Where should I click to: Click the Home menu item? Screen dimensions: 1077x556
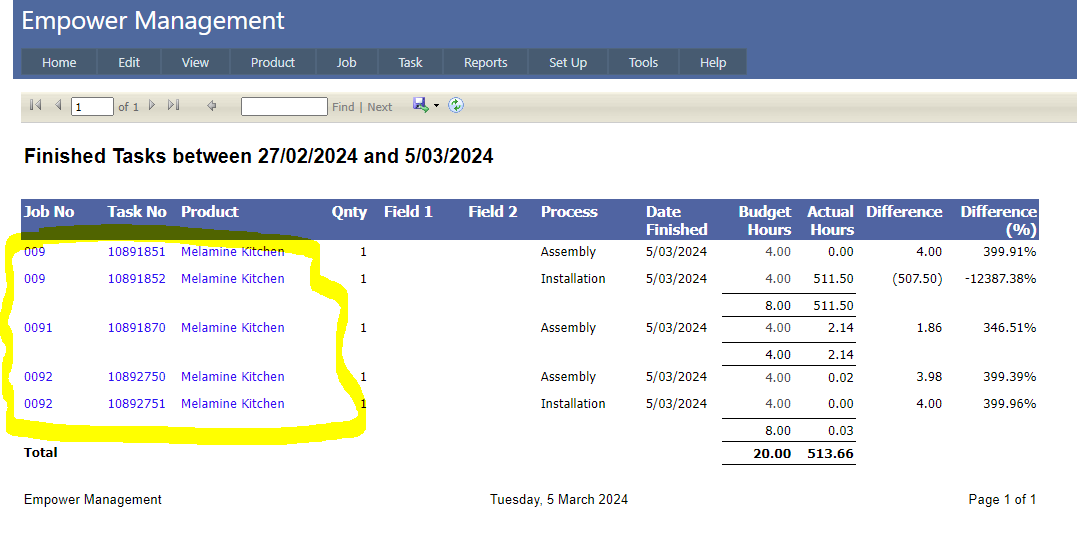click(59, 62)
